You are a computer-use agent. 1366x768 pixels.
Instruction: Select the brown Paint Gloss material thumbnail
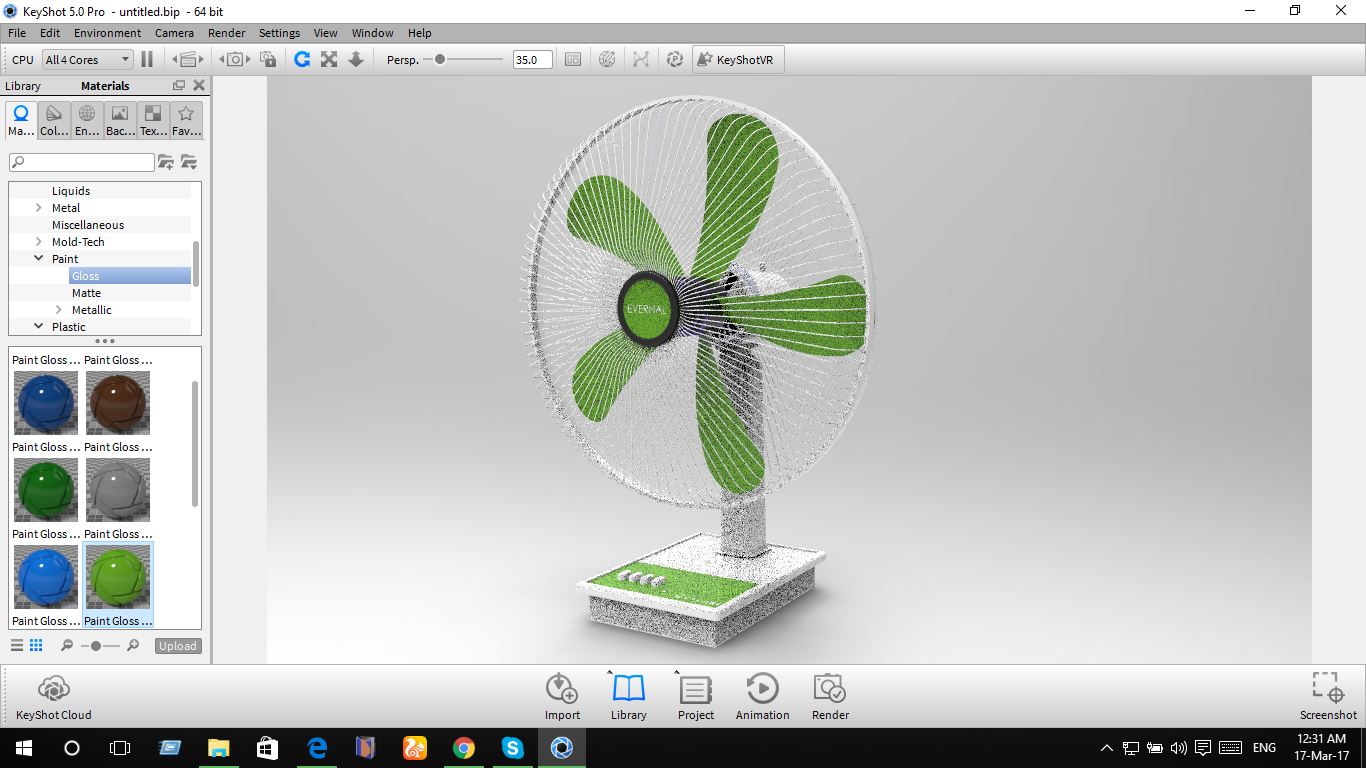coord(118,403)
